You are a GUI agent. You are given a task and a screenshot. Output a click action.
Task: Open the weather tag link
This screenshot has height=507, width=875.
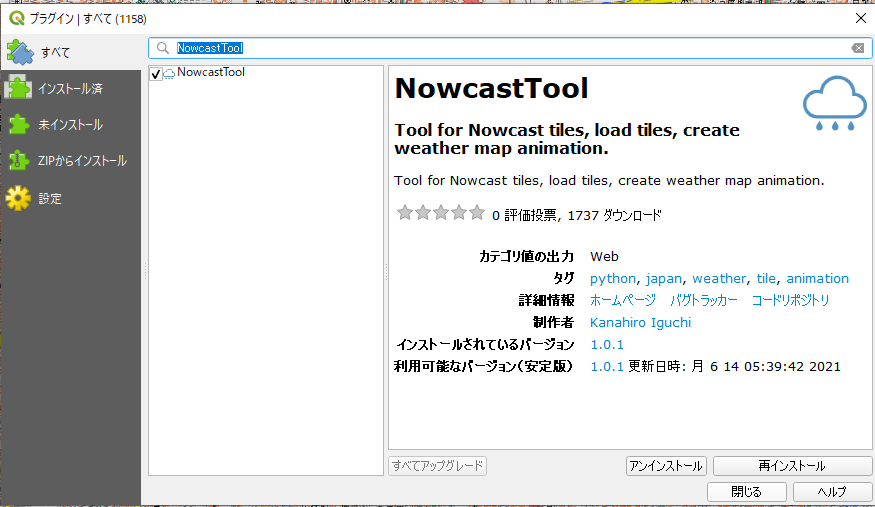[719, 278]
